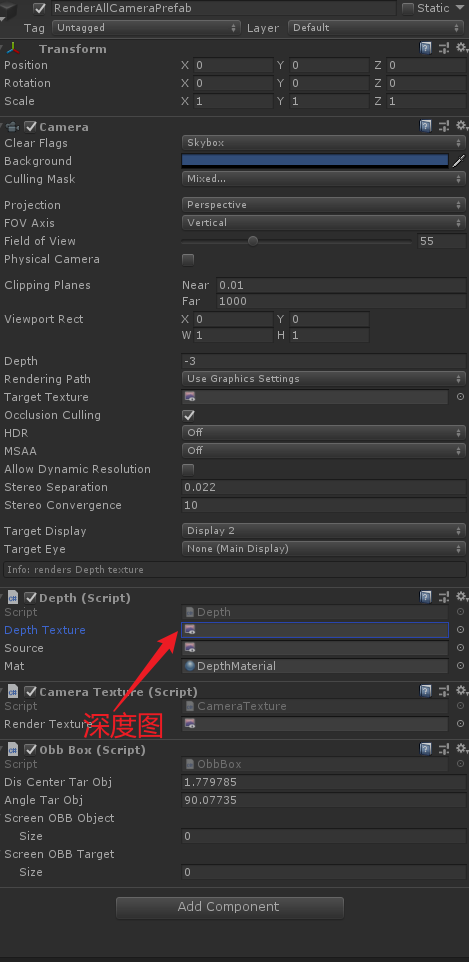Click the Background color eyedropper icon
The image size is (469, 962).
coord(459,161)
